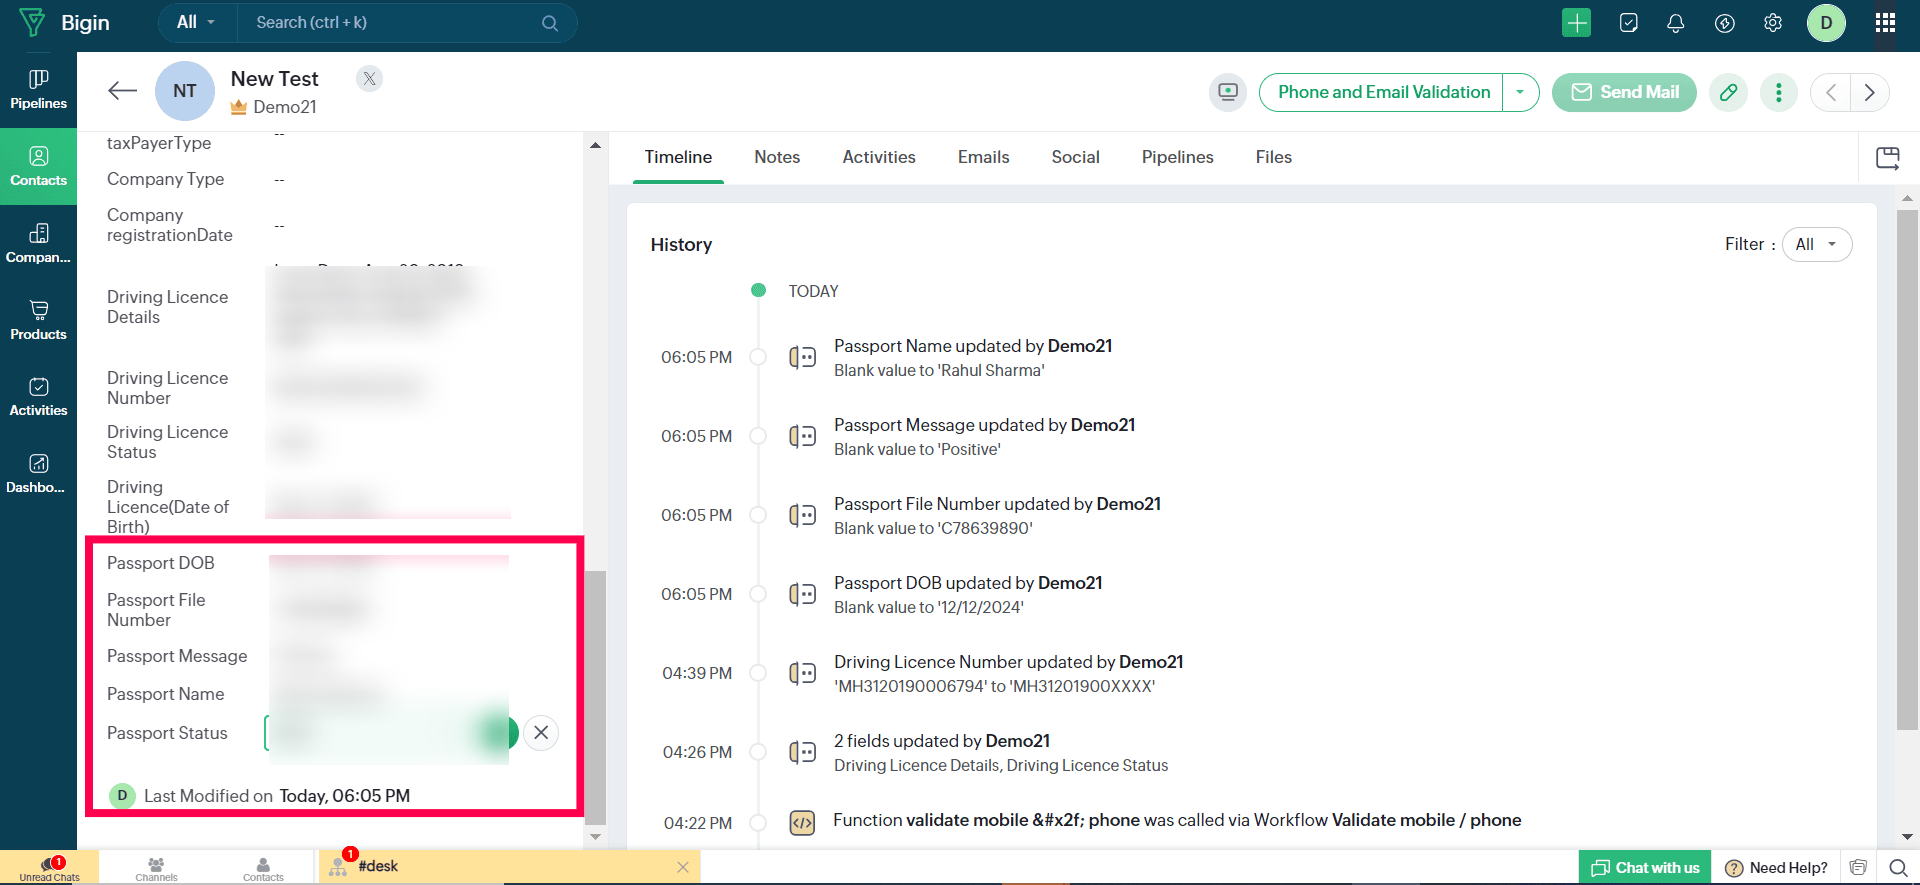Click the search magnifier icon in search bar
Viewport: 1920px width, 885px height.
click(550, 23)
